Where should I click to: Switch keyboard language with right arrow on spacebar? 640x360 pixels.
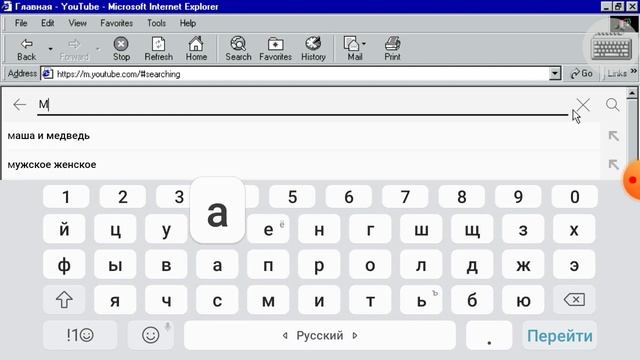click(355, 336)
